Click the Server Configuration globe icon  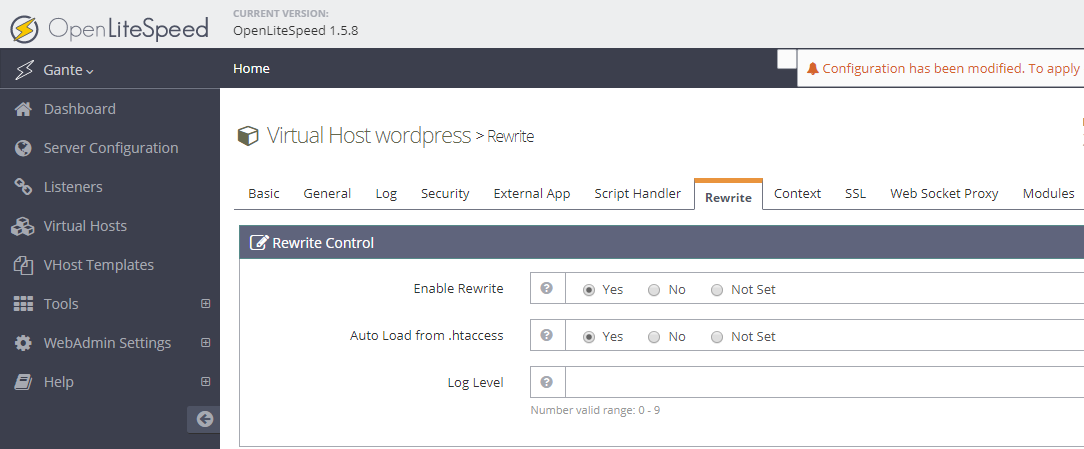tap(24, 148)
